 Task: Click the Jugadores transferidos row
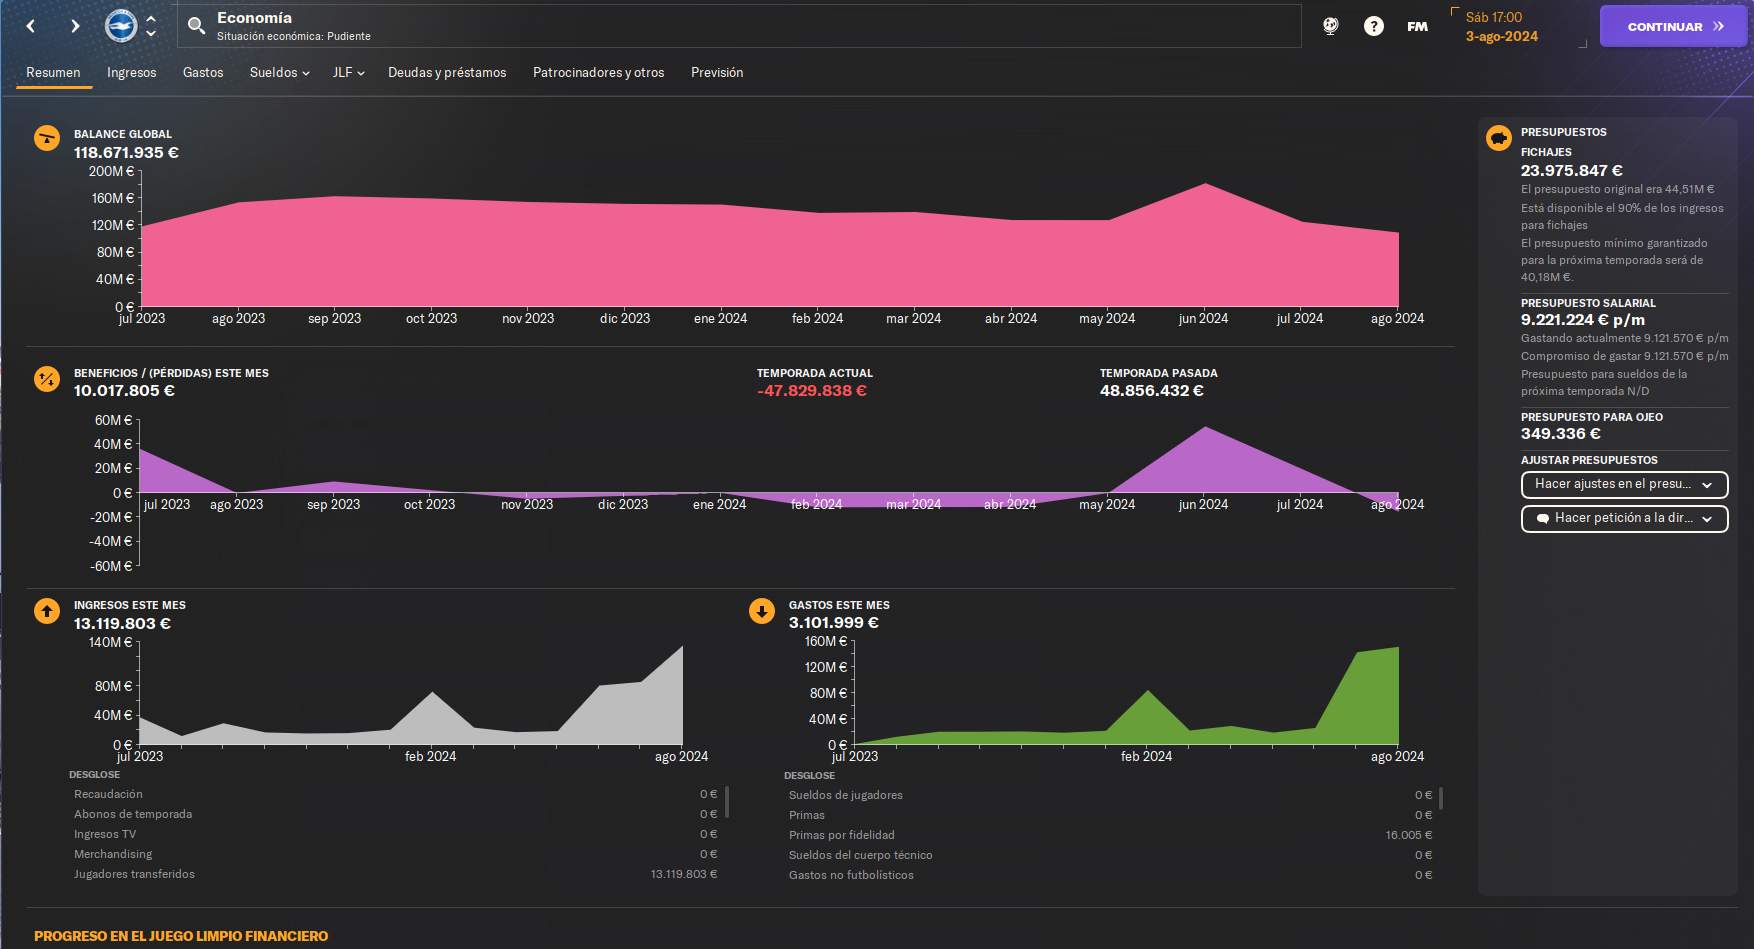395,874
